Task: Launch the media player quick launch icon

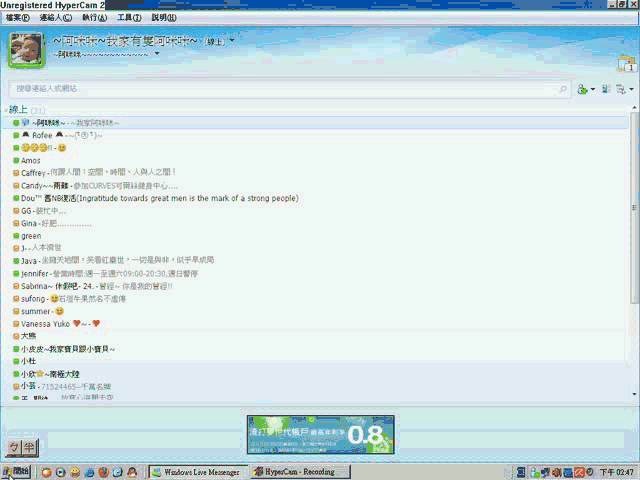Action: pos(60,472)
